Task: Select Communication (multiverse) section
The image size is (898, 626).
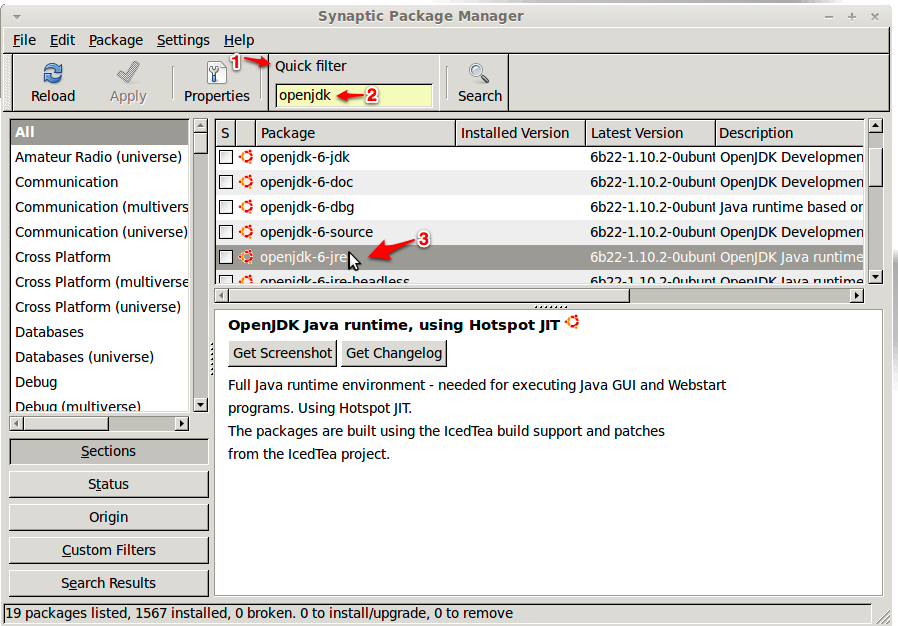Action: 99,207
